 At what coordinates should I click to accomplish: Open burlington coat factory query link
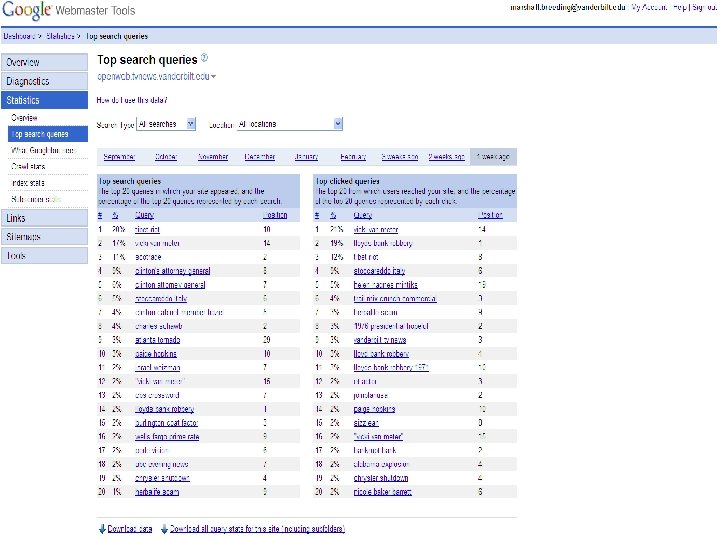[x=166, y=423]
